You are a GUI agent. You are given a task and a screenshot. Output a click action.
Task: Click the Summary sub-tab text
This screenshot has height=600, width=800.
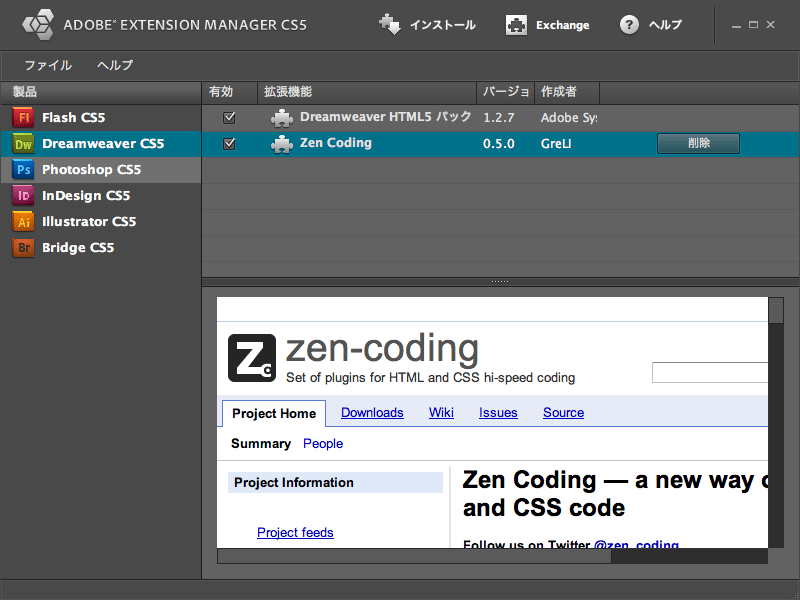pyautogui.click(x=261, y=443)
